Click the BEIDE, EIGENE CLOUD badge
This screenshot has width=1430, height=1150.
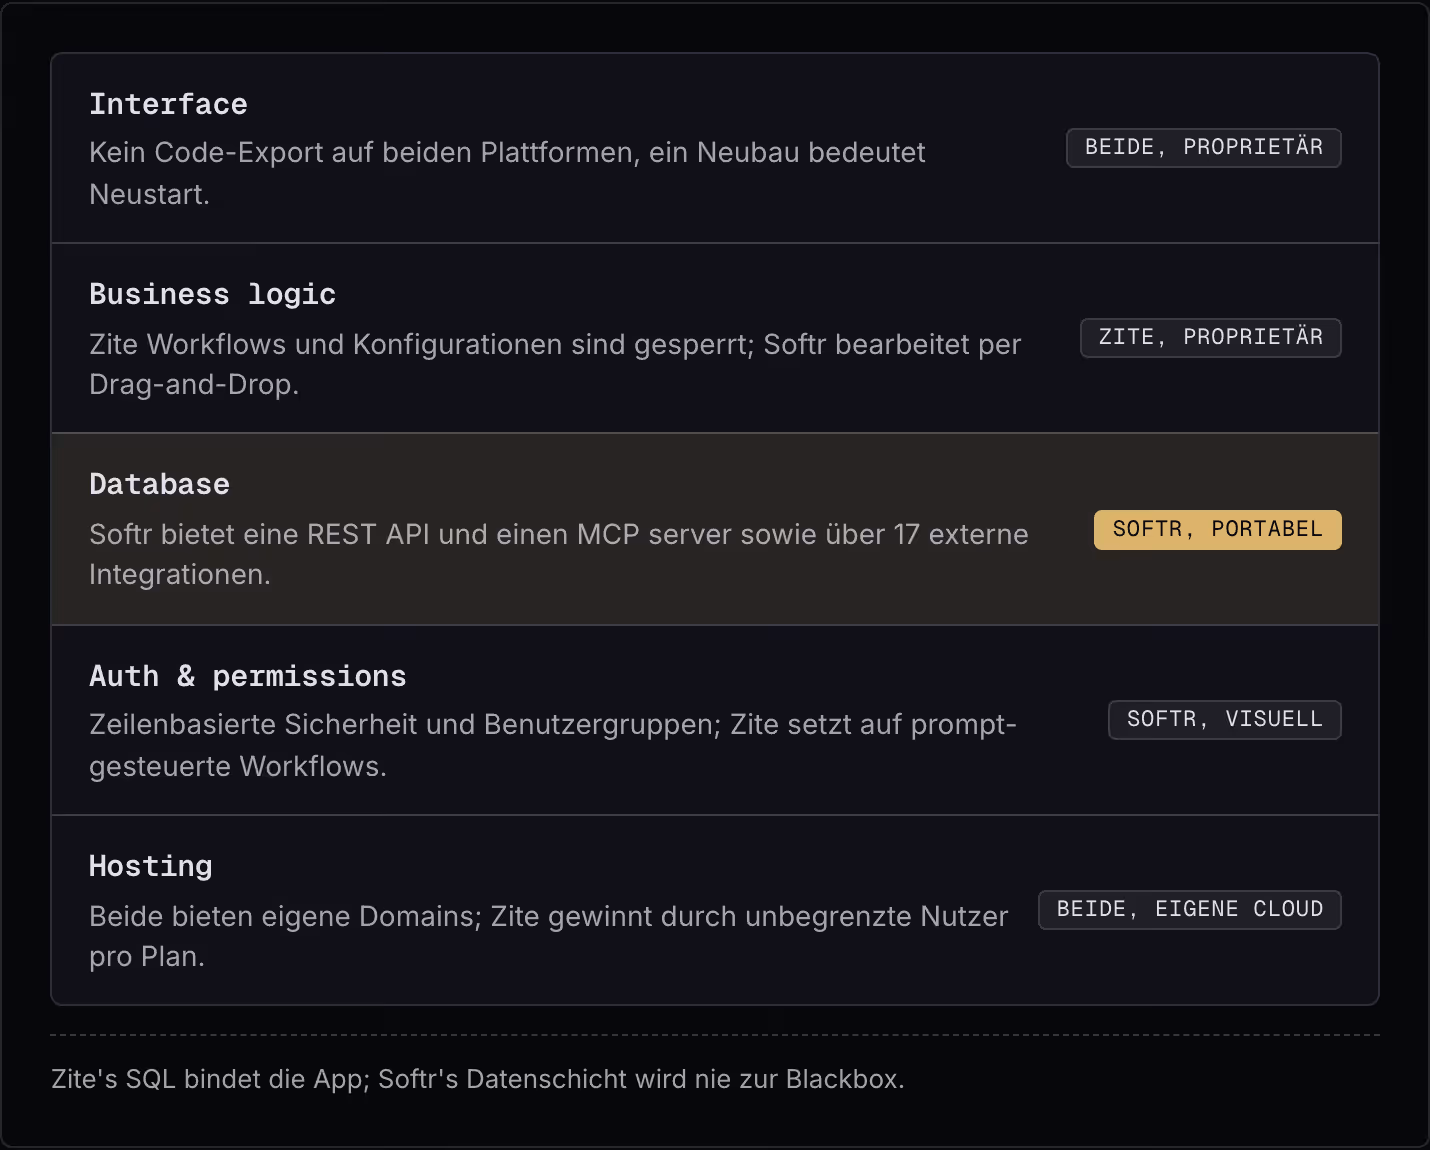tap(1190, 910)
